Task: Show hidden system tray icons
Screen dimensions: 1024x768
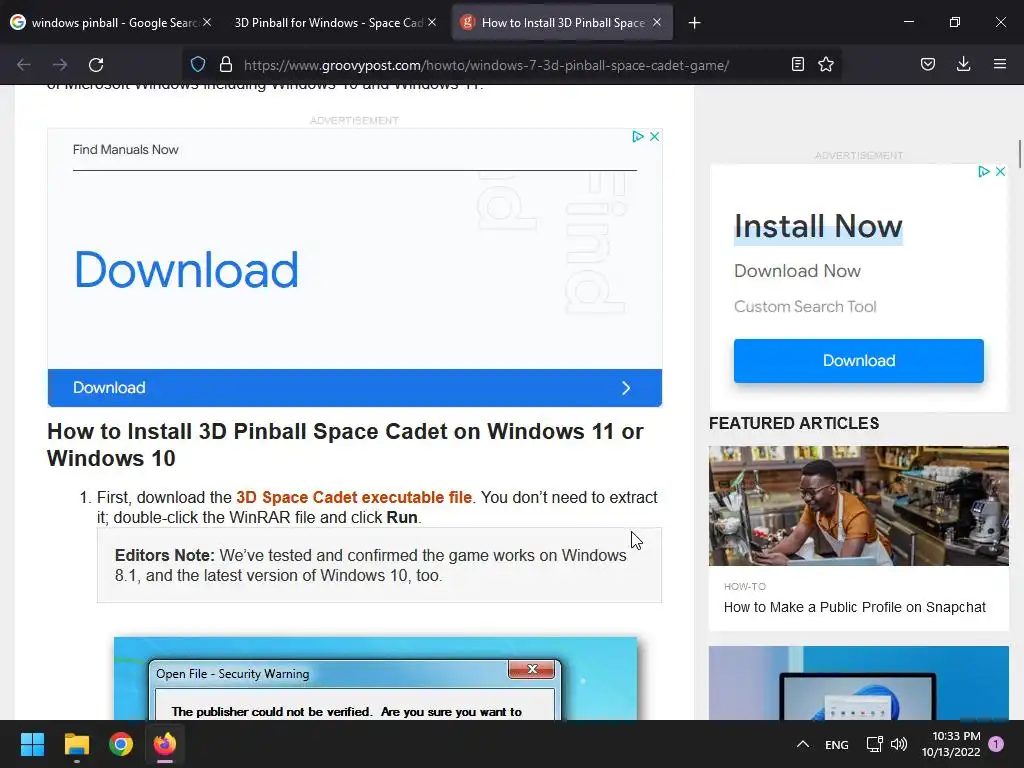Action: click(803, 744)
